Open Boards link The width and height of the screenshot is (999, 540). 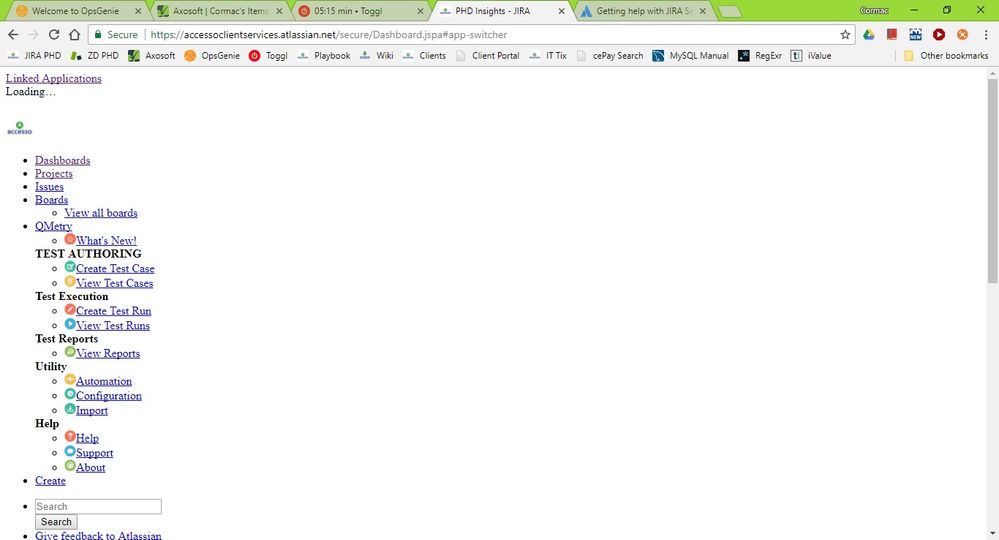[x=52, y=199]
